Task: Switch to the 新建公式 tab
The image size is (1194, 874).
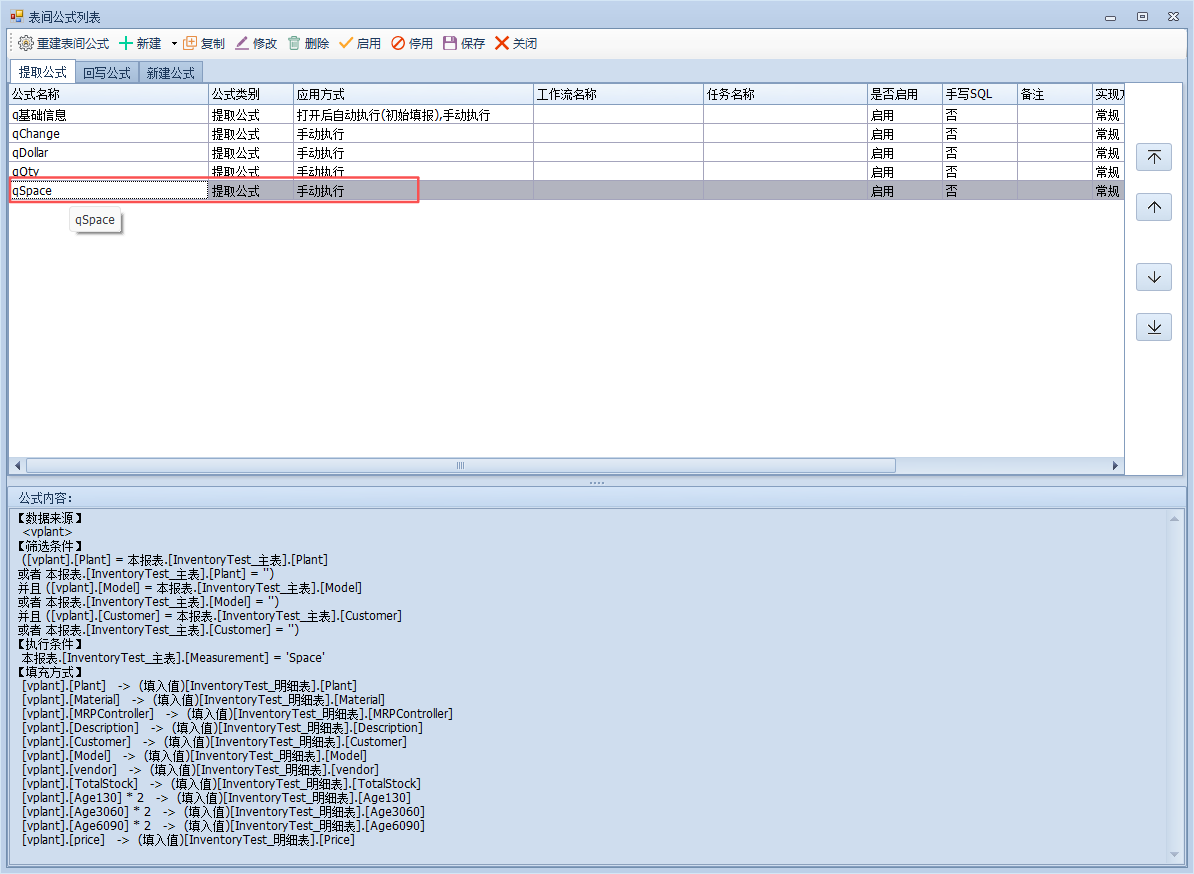Action: tap(171, 73)
